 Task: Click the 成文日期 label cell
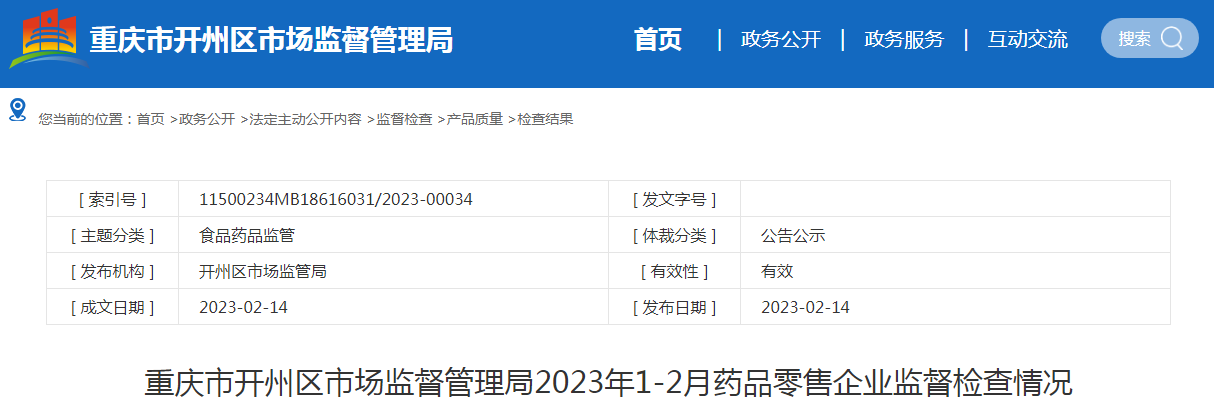[112, 307]
